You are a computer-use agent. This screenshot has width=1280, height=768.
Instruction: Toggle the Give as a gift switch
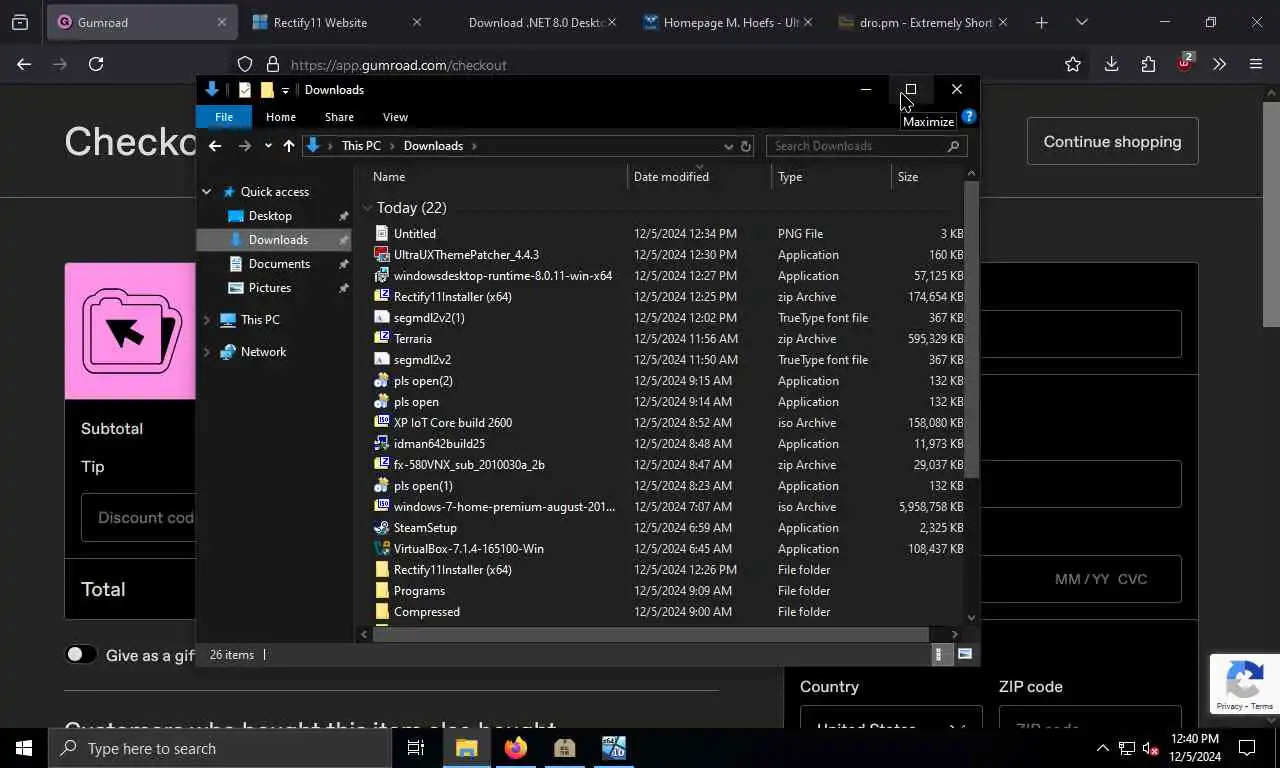pos(81,655)
